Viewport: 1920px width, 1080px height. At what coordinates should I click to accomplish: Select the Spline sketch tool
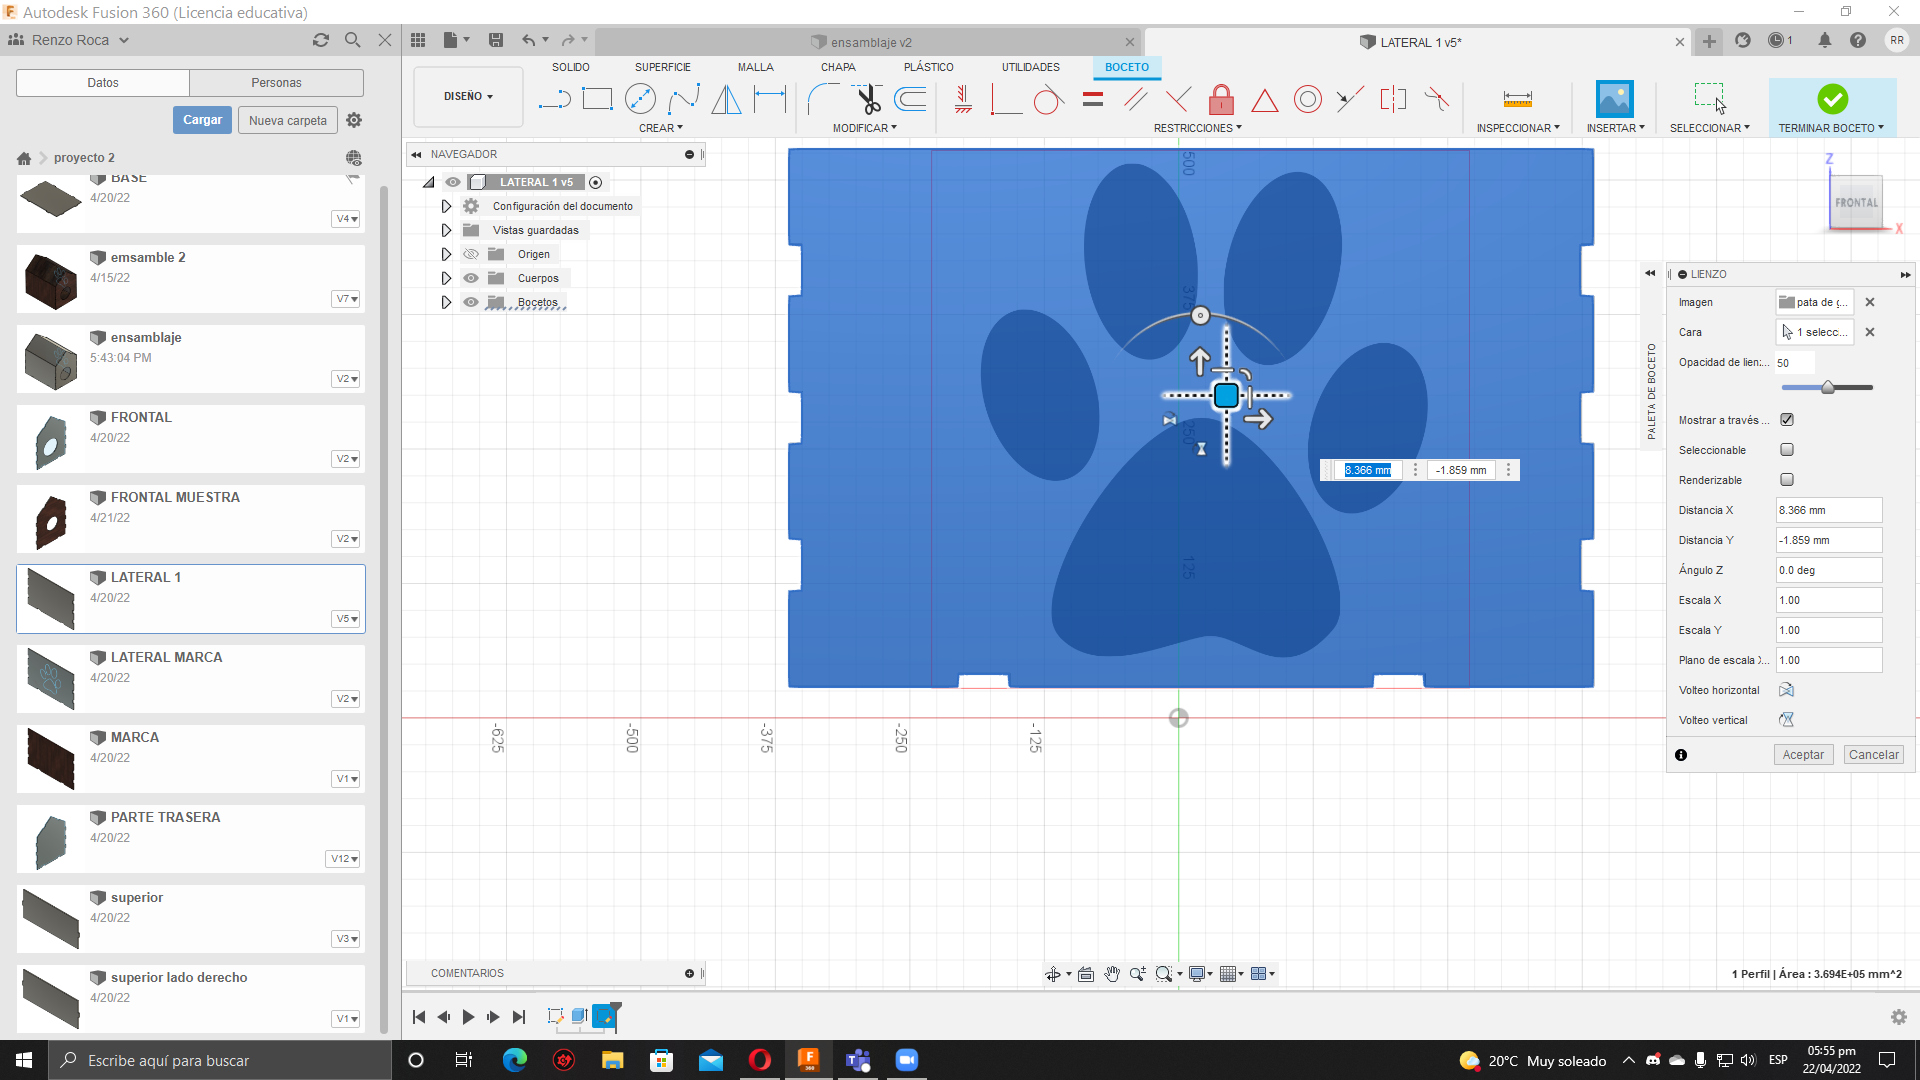click(684, 99)
